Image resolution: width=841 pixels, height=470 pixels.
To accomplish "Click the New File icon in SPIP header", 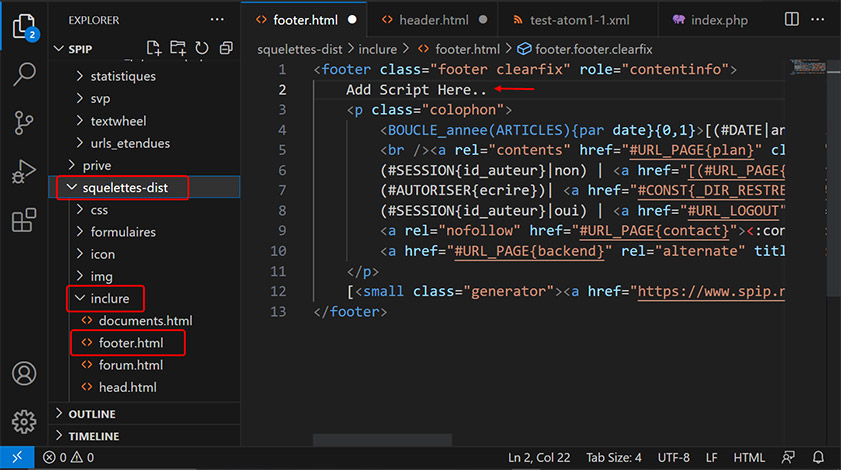I will click(154, 48).
